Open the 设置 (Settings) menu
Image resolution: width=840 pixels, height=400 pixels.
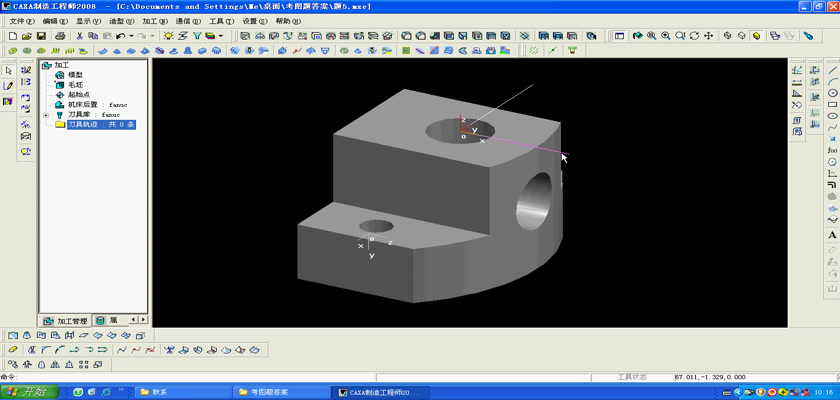click(x=254, y=21)
